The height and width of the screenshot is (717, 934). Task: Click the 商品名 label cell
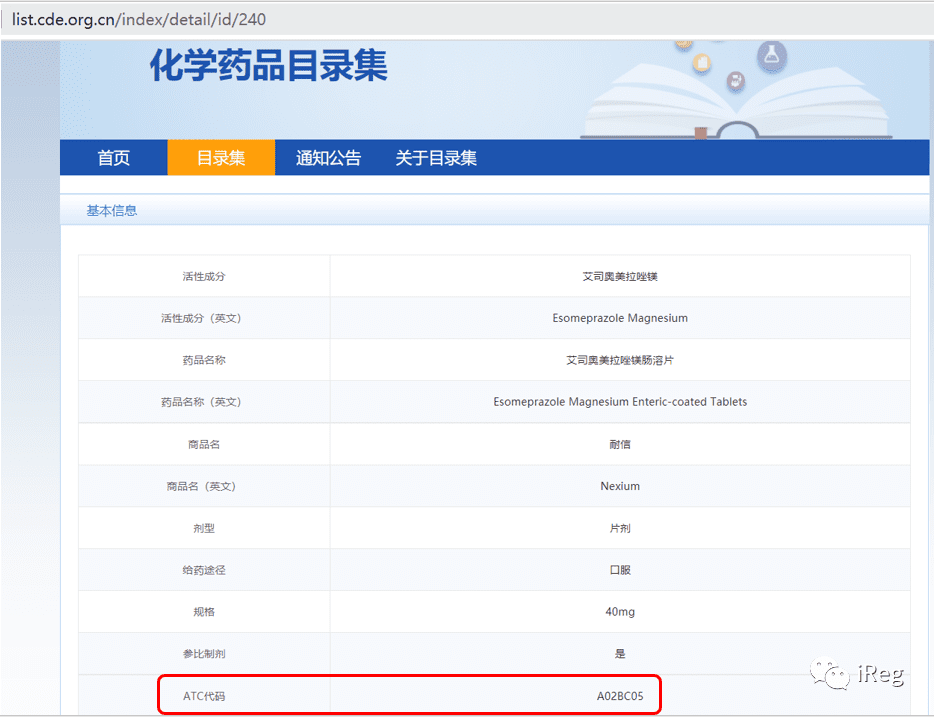coord(204,444)
